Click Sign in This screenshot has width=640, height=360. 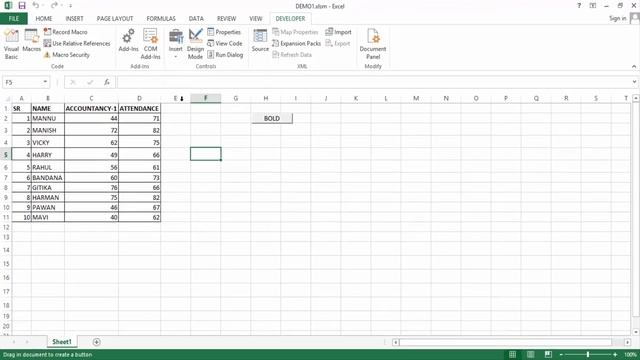[618, 18]
